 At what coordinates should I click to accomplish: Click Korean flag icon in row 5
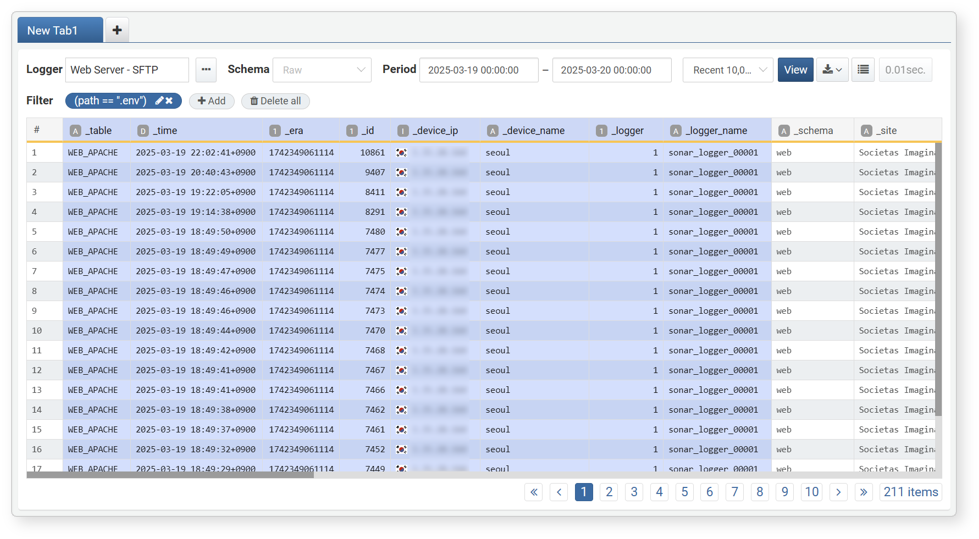[x=401, y=232]
